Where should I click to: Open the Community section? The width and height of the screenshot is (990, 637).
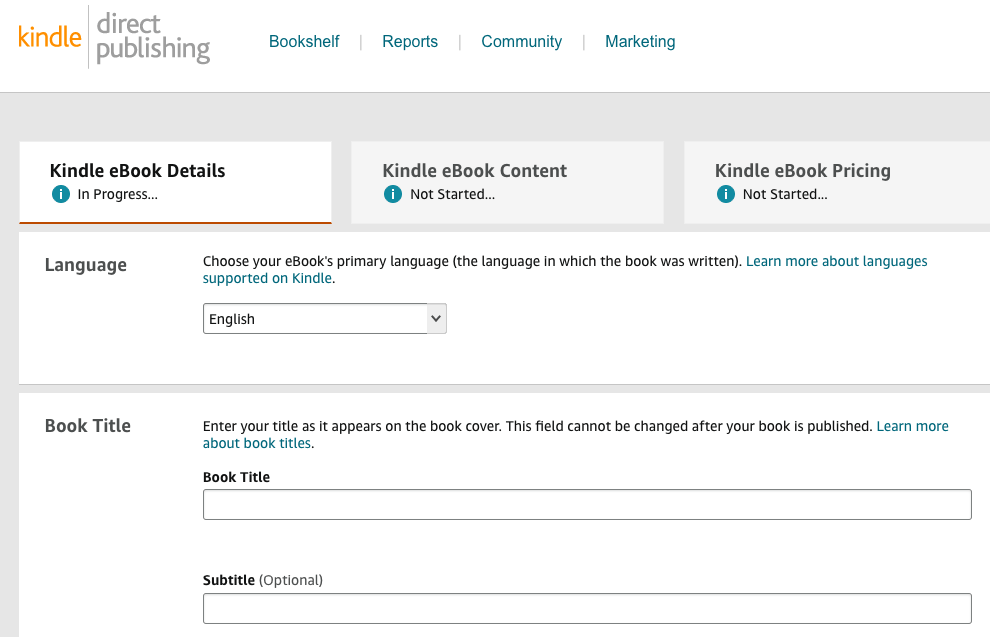pos(521,42)
